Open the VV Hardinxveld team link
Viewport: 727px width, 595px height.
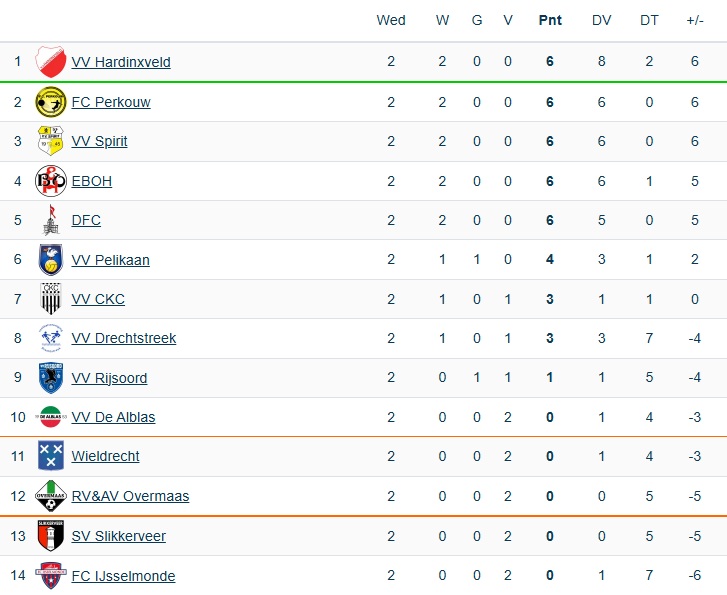121,62
